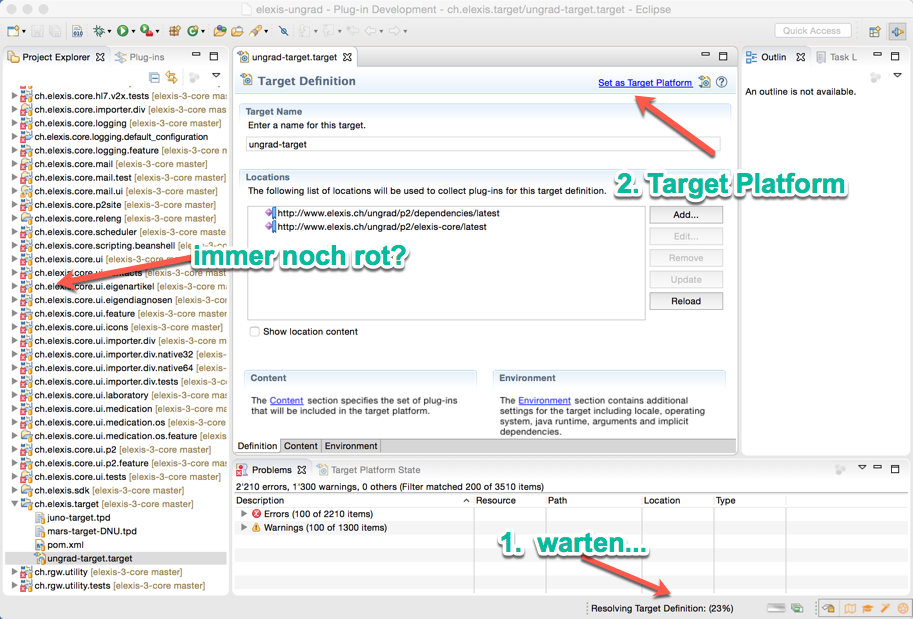Maximize the Project Explorer panel
The image size is (913, 619).
coord(214,56)
